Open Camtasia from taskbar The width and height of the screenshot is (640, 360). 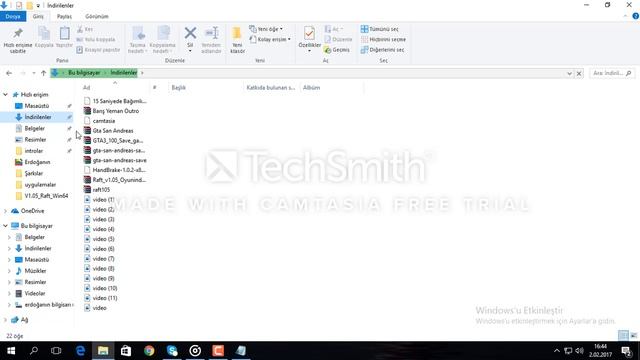pyautogui.click(x=218, y=351)
